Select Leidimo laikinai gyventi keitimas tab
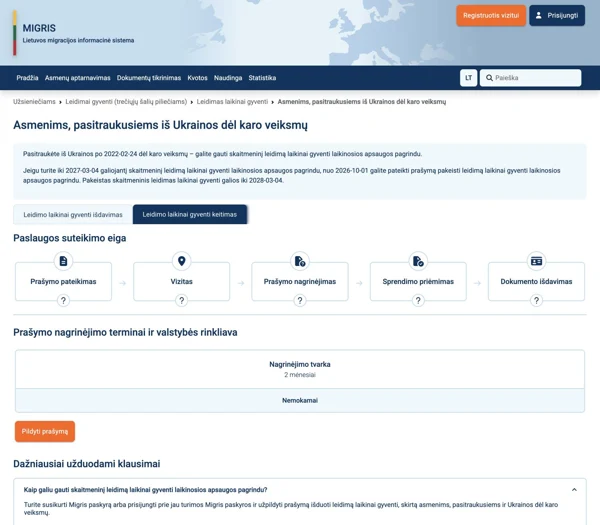The height and width of the screenshot is (525, 600). point(190,214)
